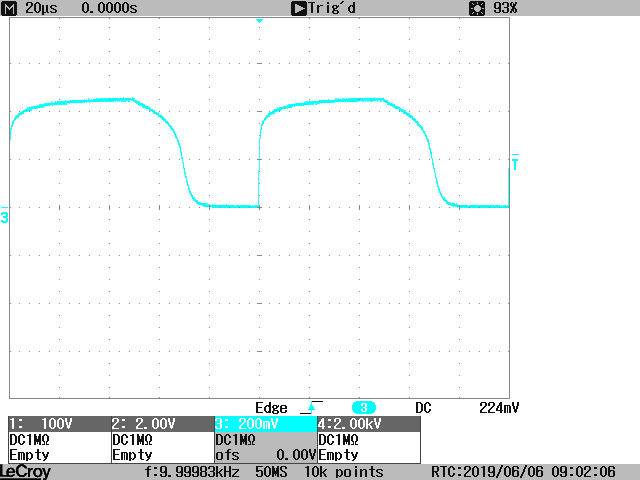Screen dimensions: 640x480
Task: Click channel 2 DC1MΩ coupling text
Action: (132, 440)
